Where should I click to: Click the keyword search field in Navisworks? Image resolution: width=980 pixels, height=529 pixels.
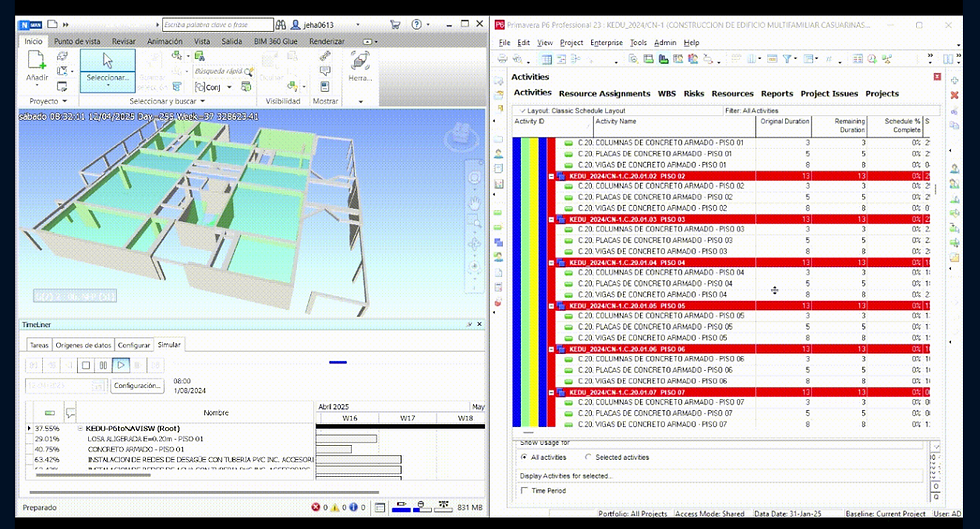point(218,24)
